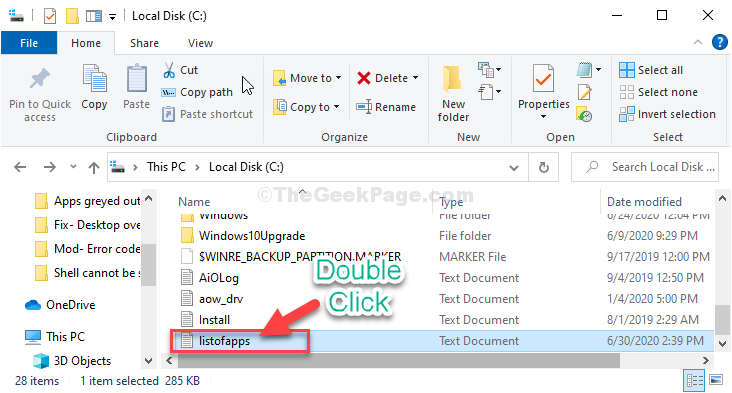Screen dimensions: 732x393
Task: Create a New folder
Action: 453,93
